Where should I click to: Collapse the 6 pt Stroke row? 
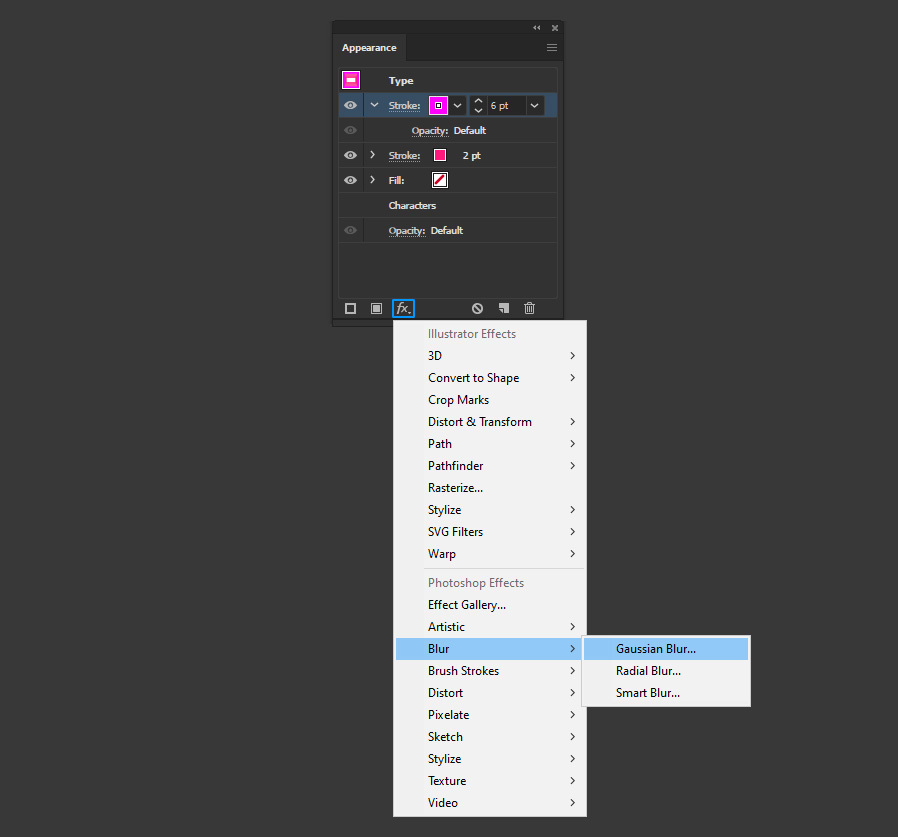(x=374, y=105)
